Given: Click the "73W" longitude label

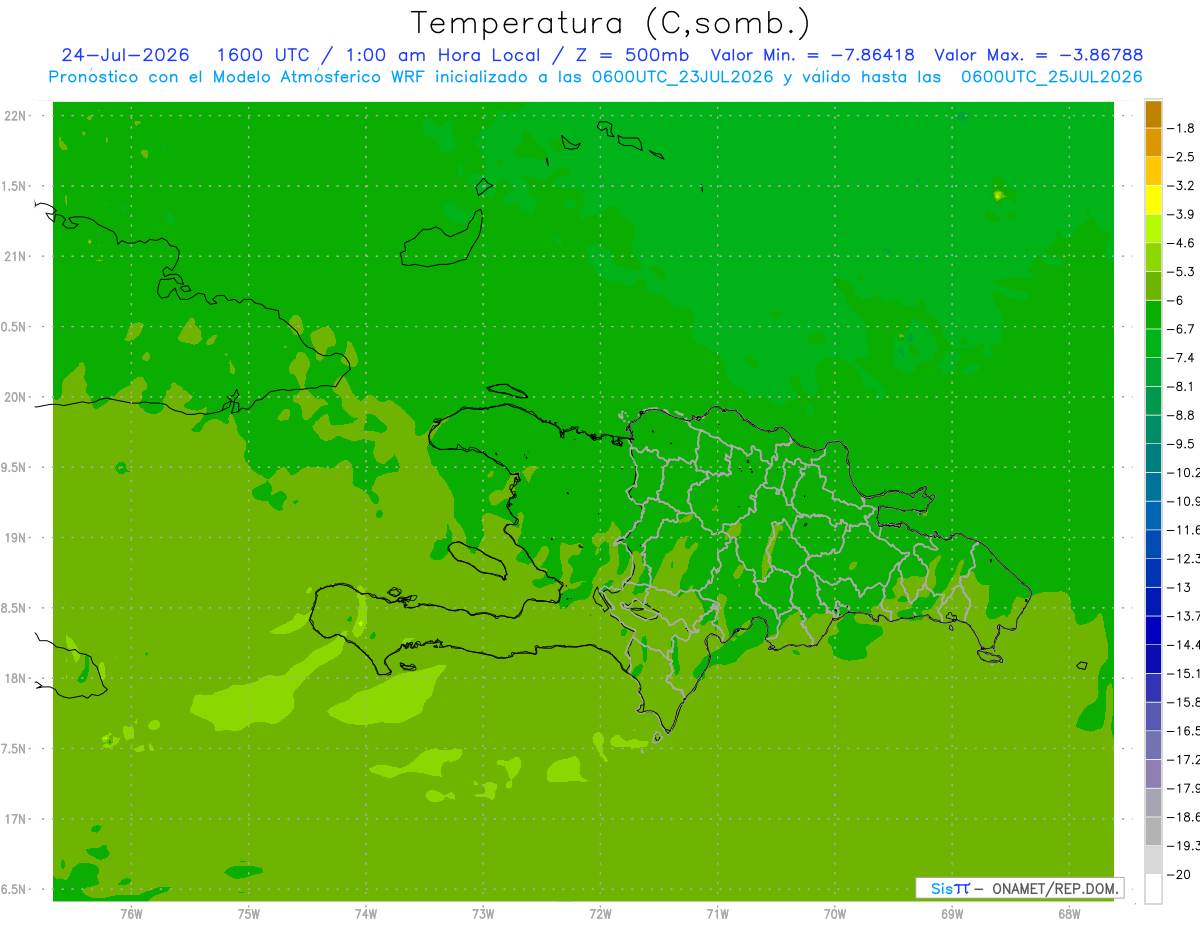Looking at the screenshot, I should (483, 914).
